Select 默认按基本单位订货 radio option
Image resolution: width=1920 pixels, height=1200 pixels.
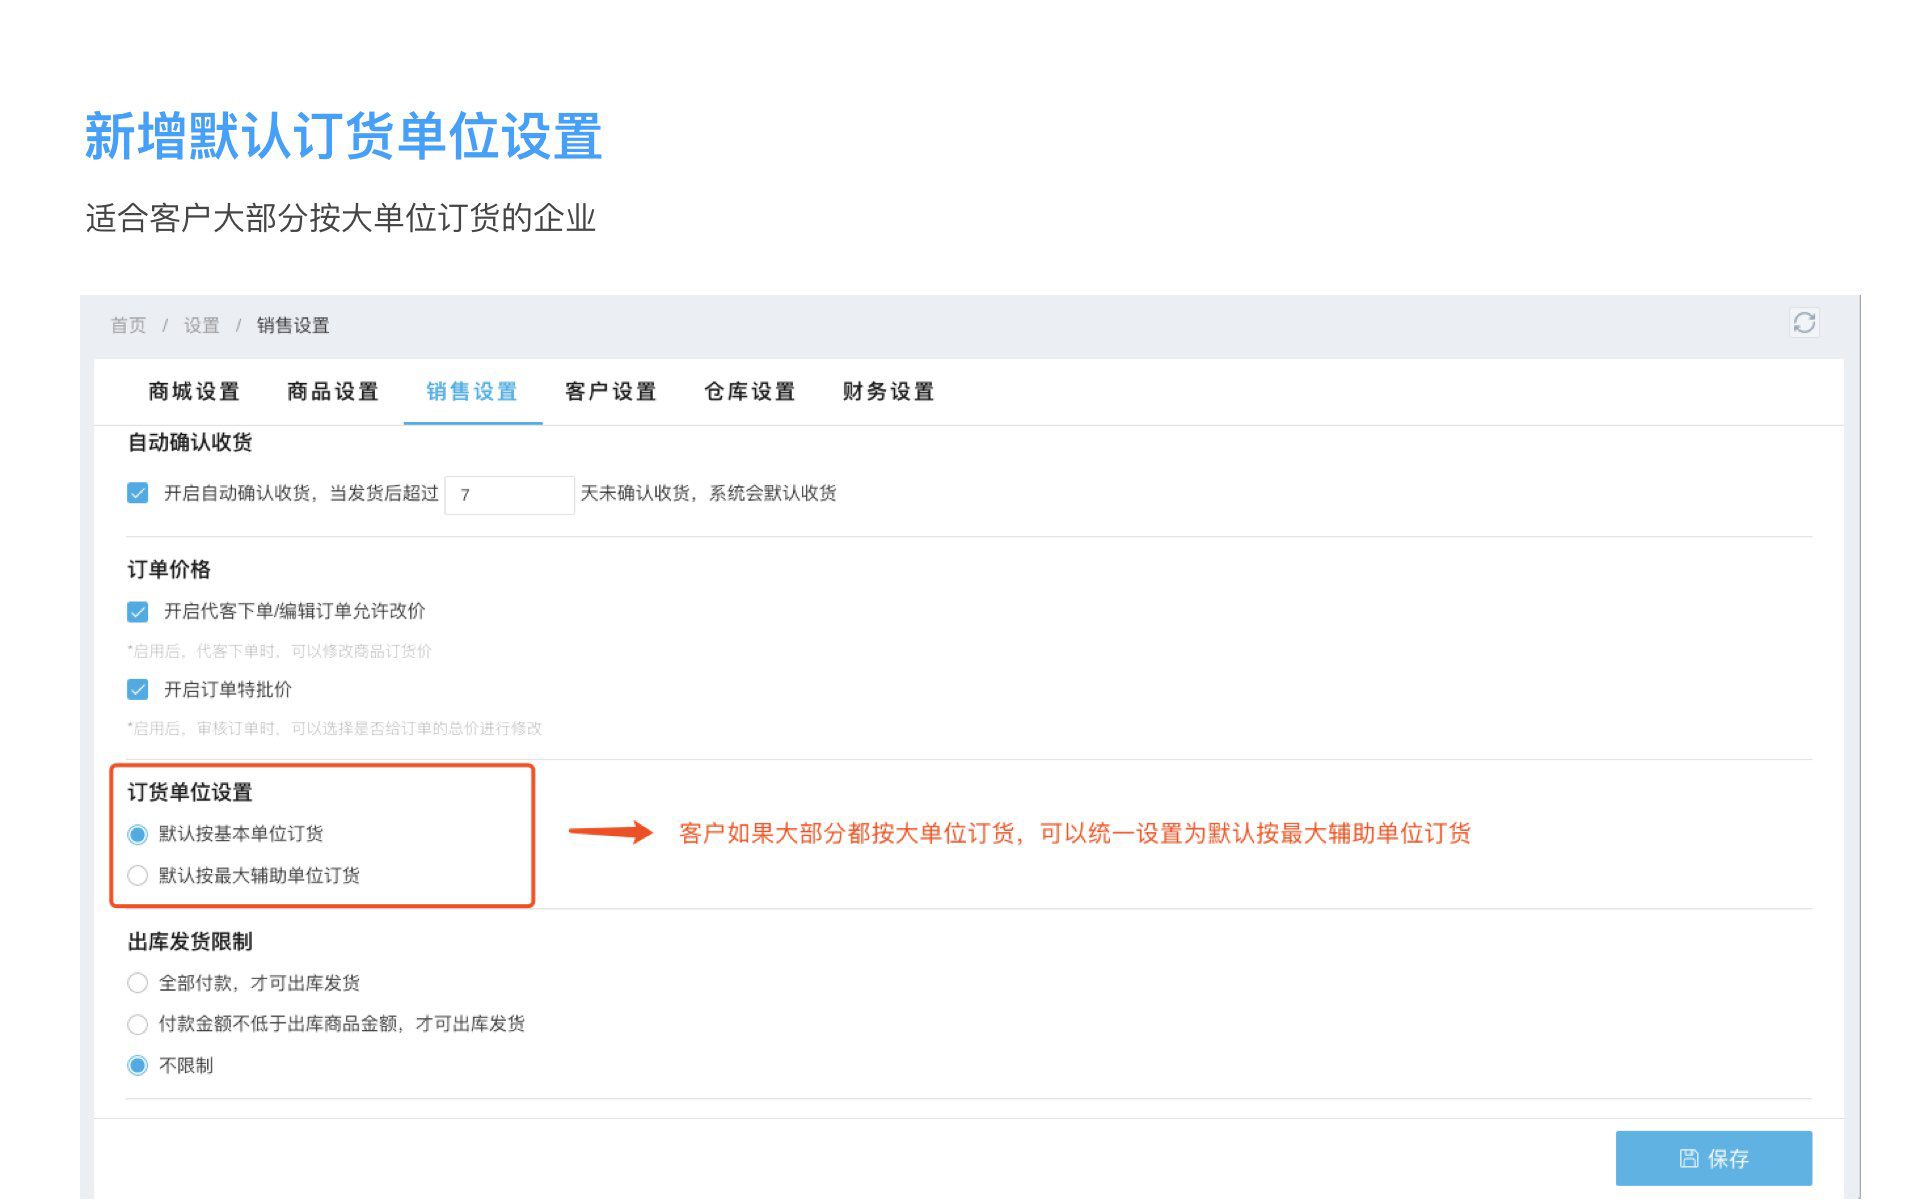click(x=138, y=834)
